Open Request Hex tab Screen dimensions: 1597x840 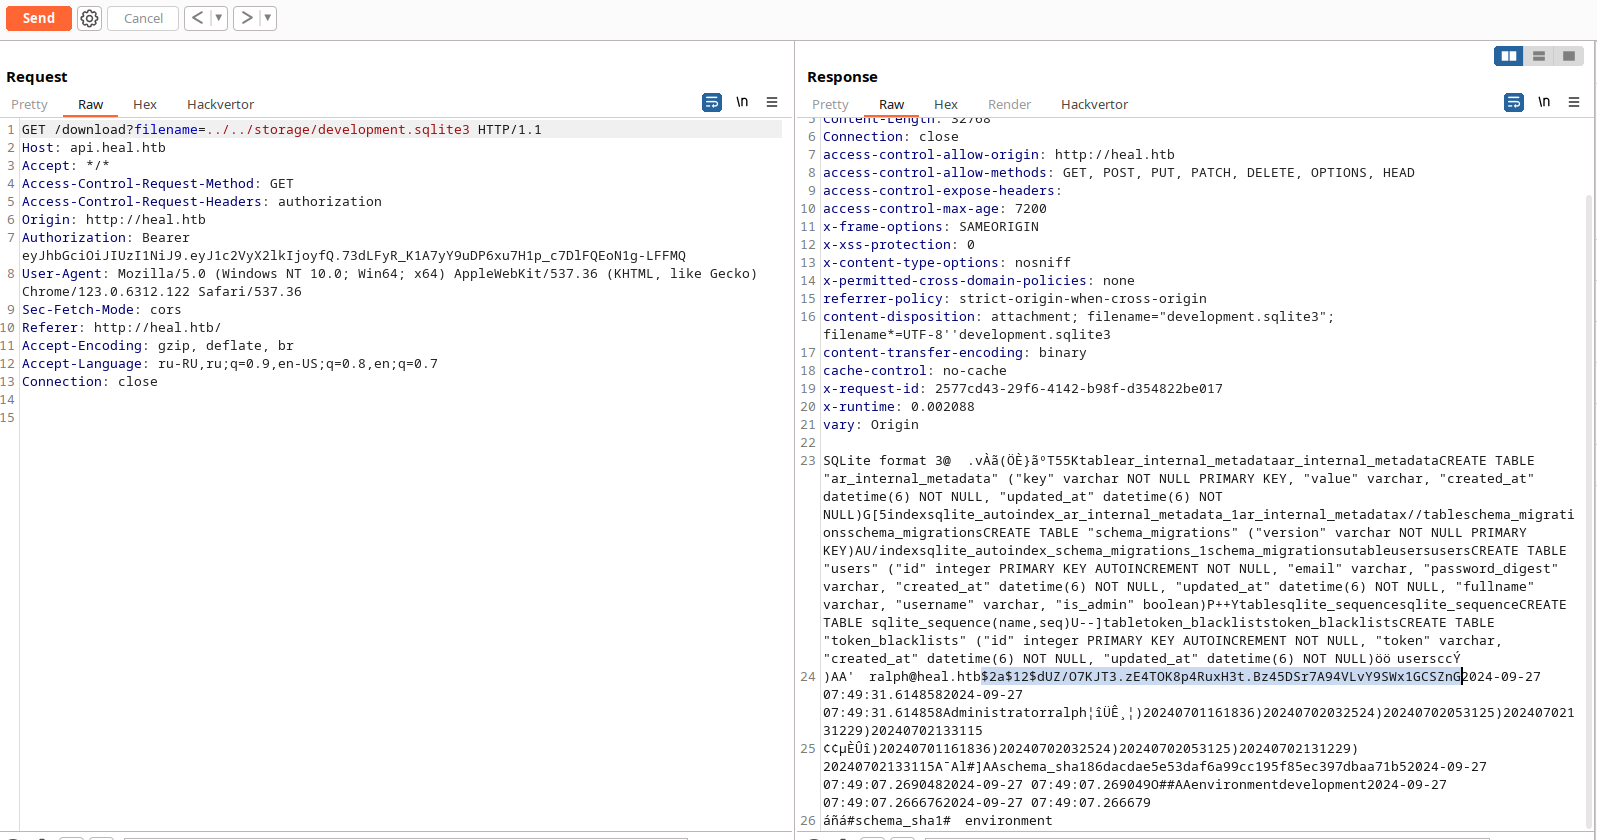145,104
